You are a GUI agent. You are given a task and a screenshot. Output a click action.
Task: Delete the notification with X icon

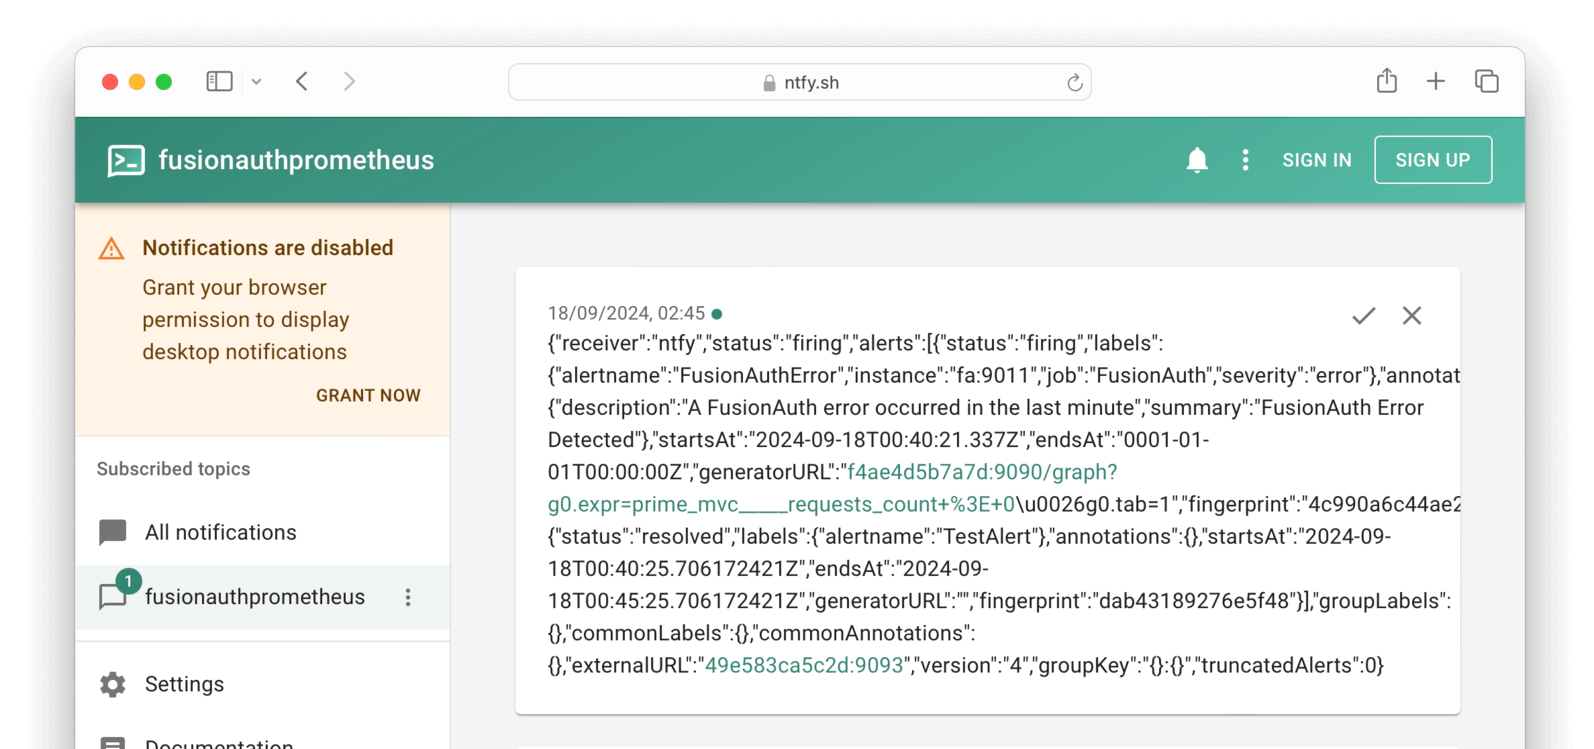pos(1411,316)
